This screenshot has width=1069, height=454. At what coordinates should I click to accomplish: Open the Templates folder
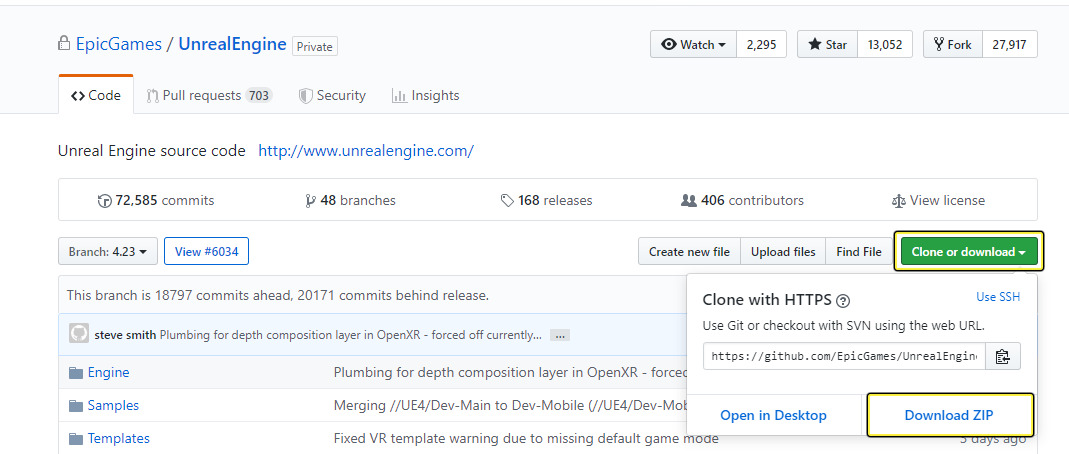pyautogui.click(x=119, y=438)
